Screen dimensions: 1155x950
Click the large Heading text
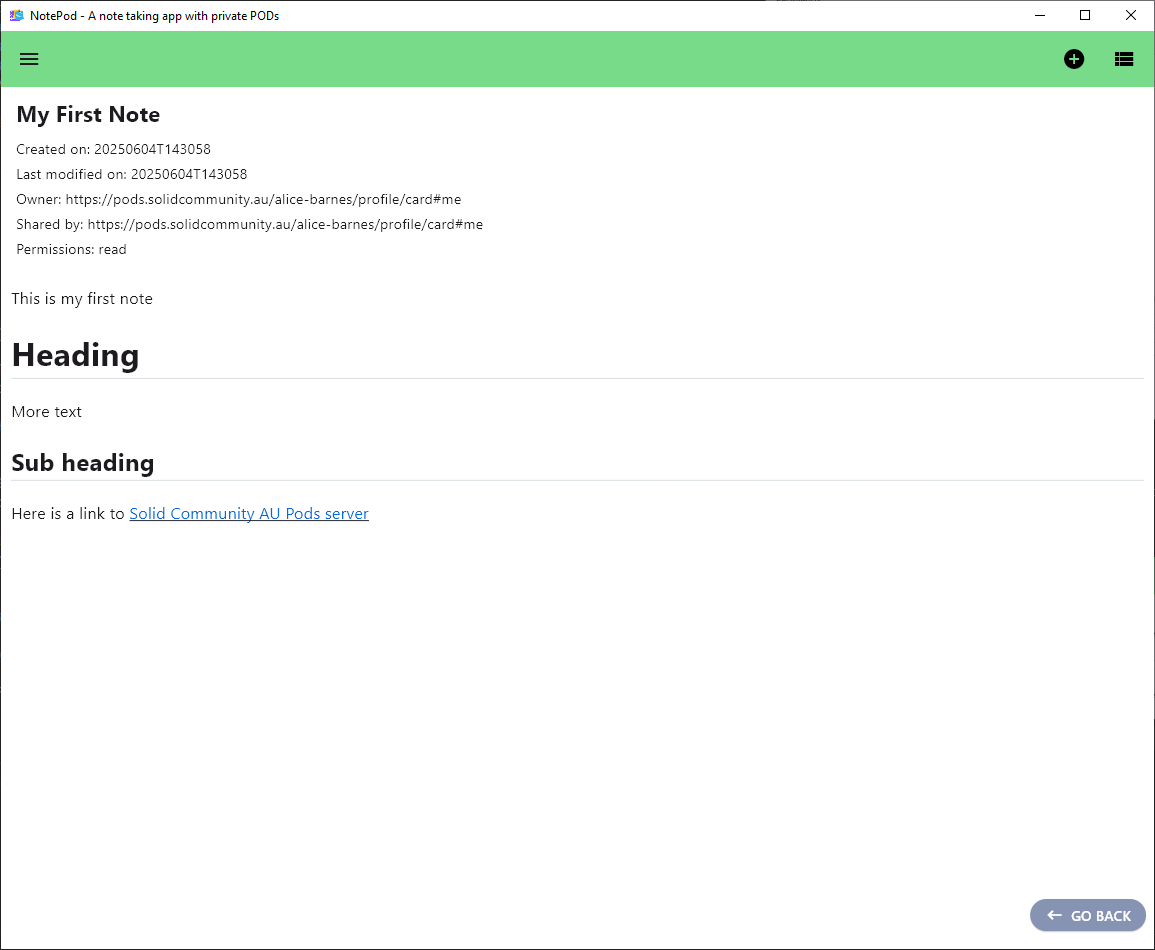(75, 355)
